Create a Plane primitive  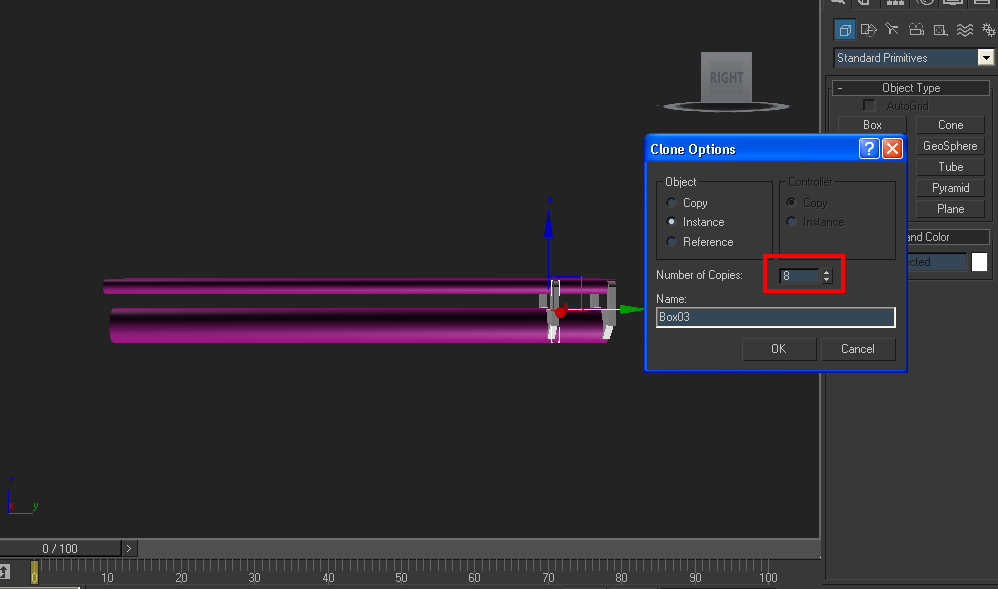(950, 209)
